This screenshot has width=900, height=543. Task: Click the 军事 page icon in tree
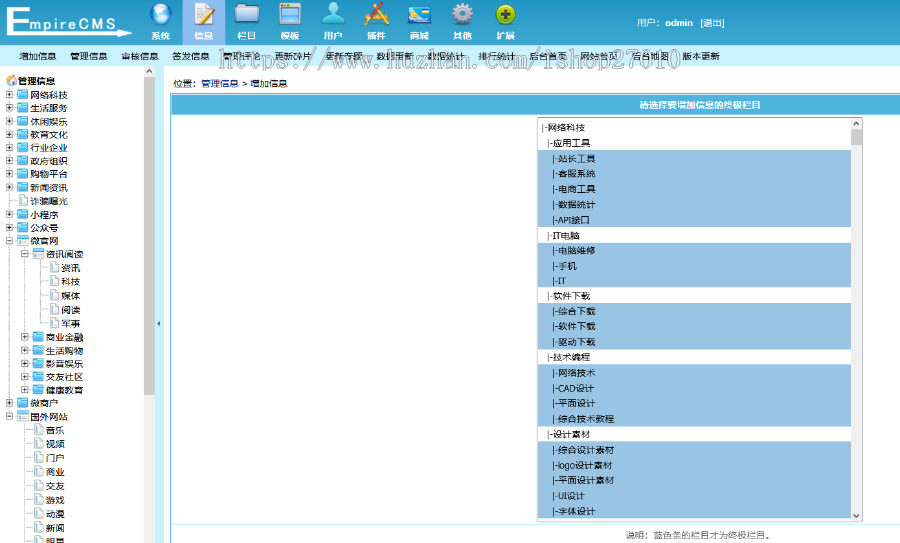[x=55, y=323]
